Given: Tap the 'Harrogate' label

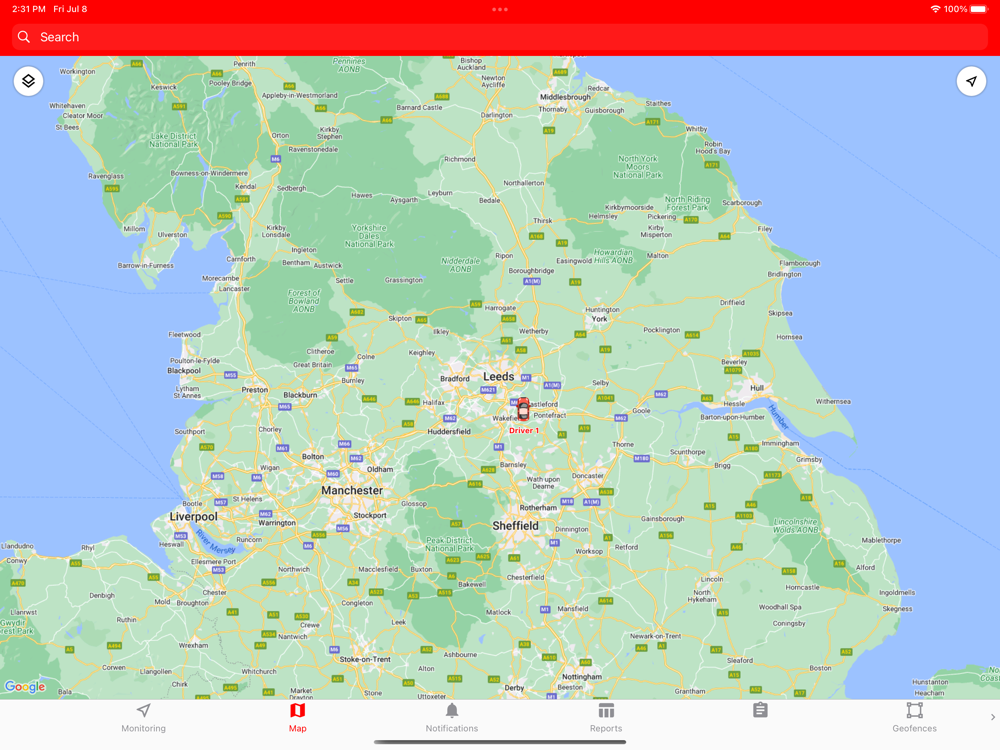Looking at the screenshot, I should pos(500,308).
